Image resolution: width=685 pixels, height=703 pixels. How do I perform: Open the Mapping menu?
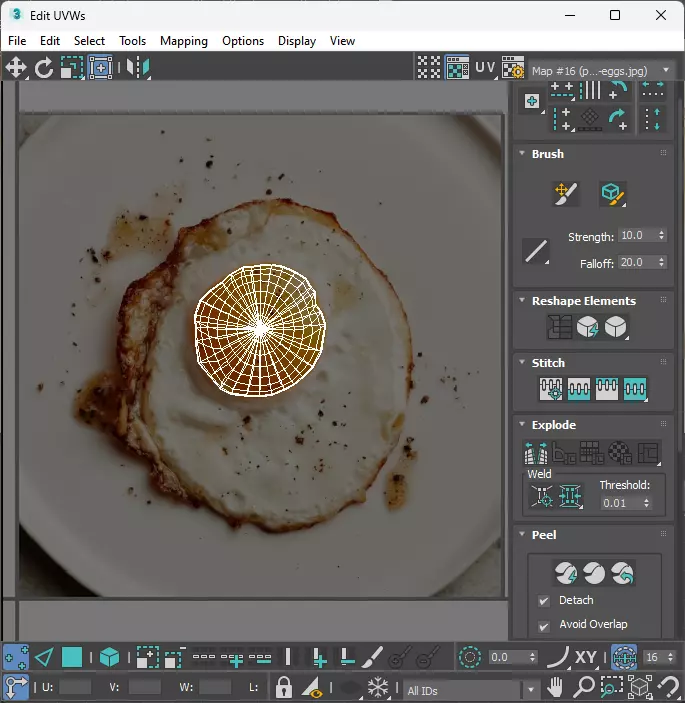pos(184,41)
